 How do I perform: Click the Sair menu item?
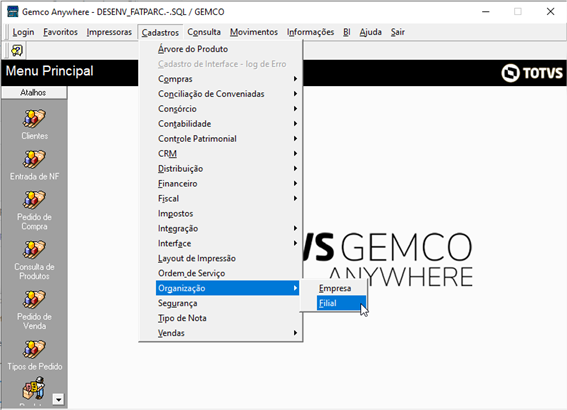point(397,32)
